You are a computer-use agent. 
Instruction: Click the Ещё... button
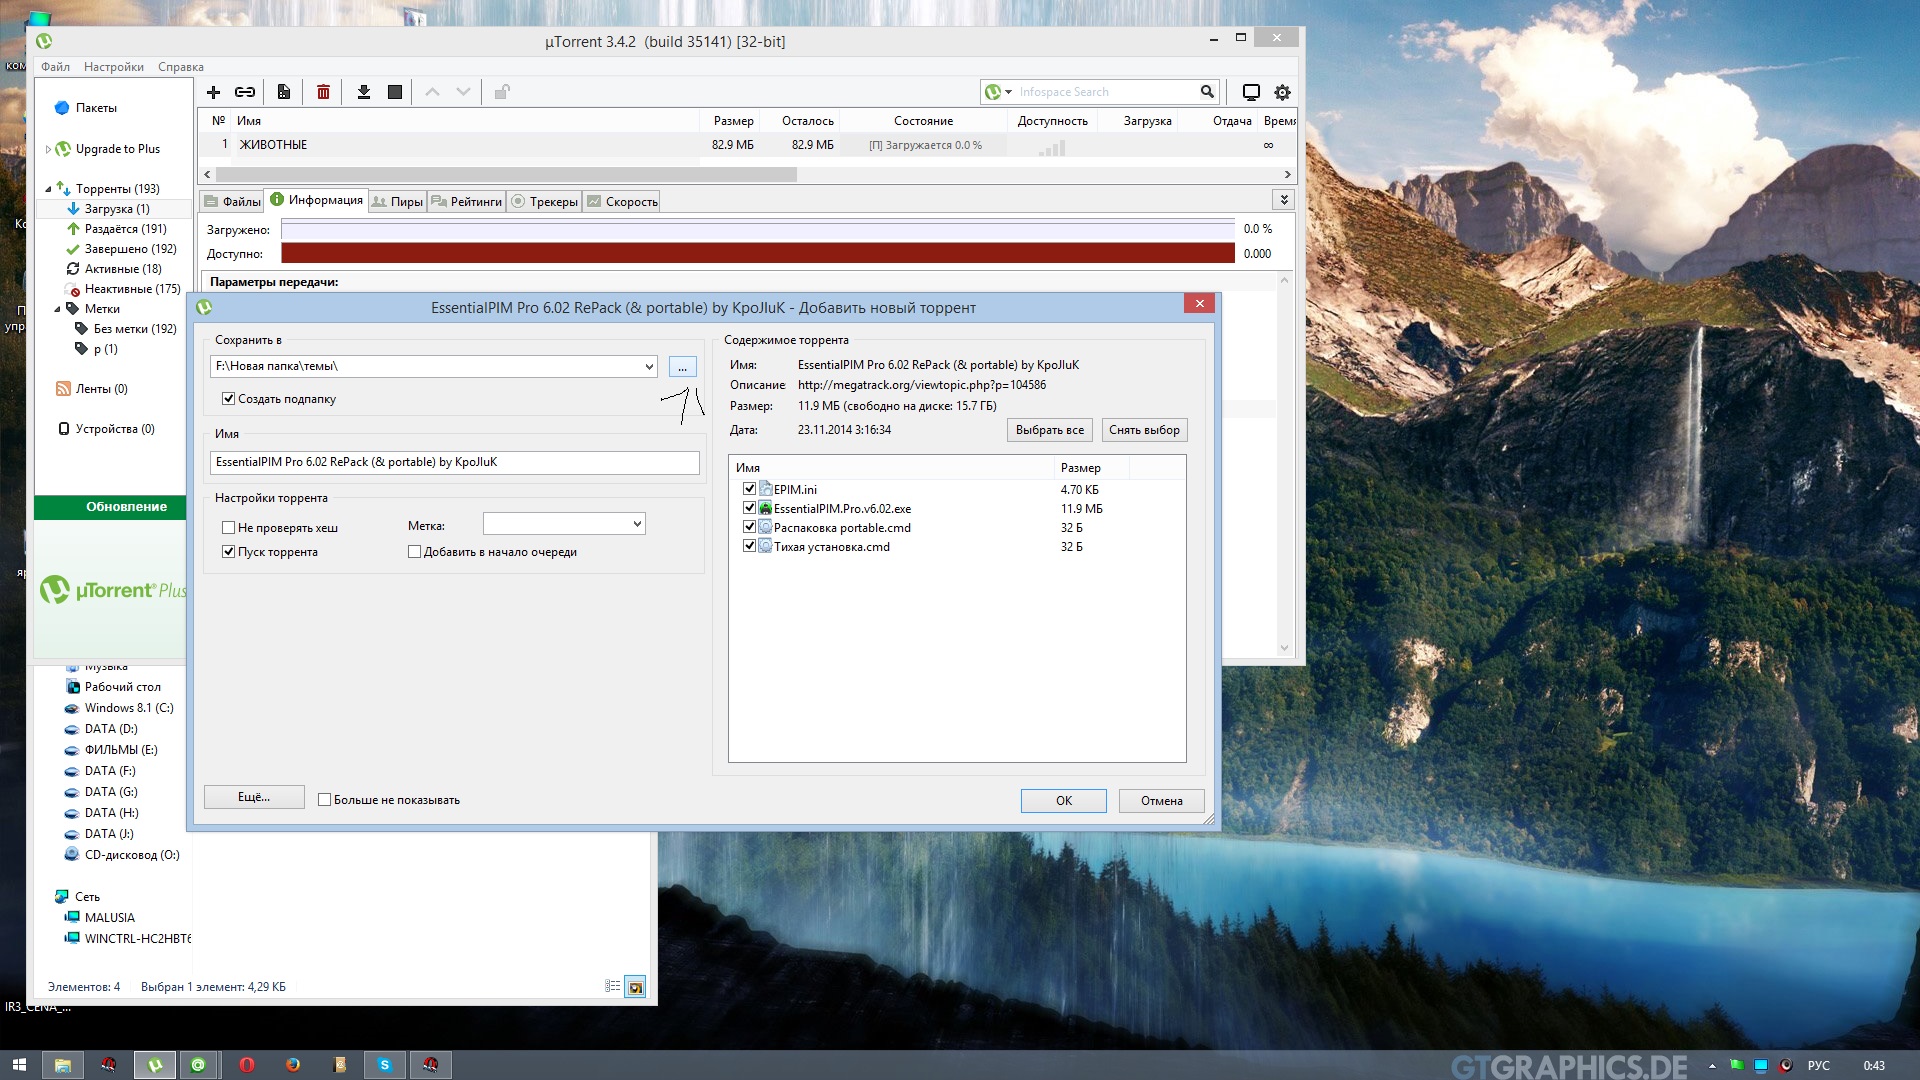coord(254,797)
